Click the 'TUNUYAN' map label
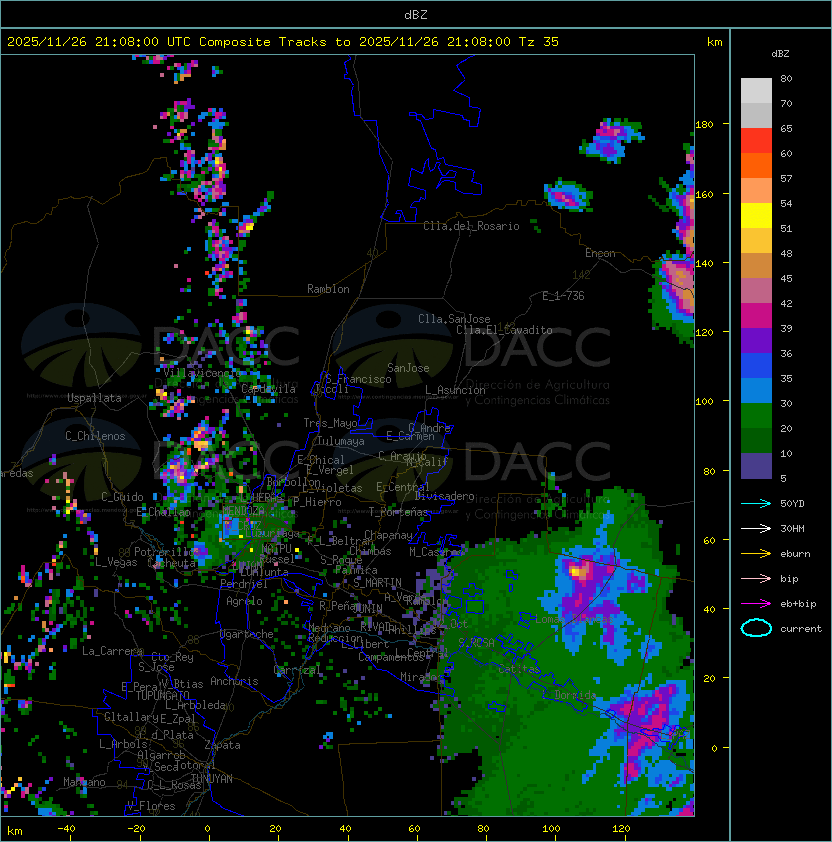The height and width of the screenshot is (842, 832). (212, 779)
